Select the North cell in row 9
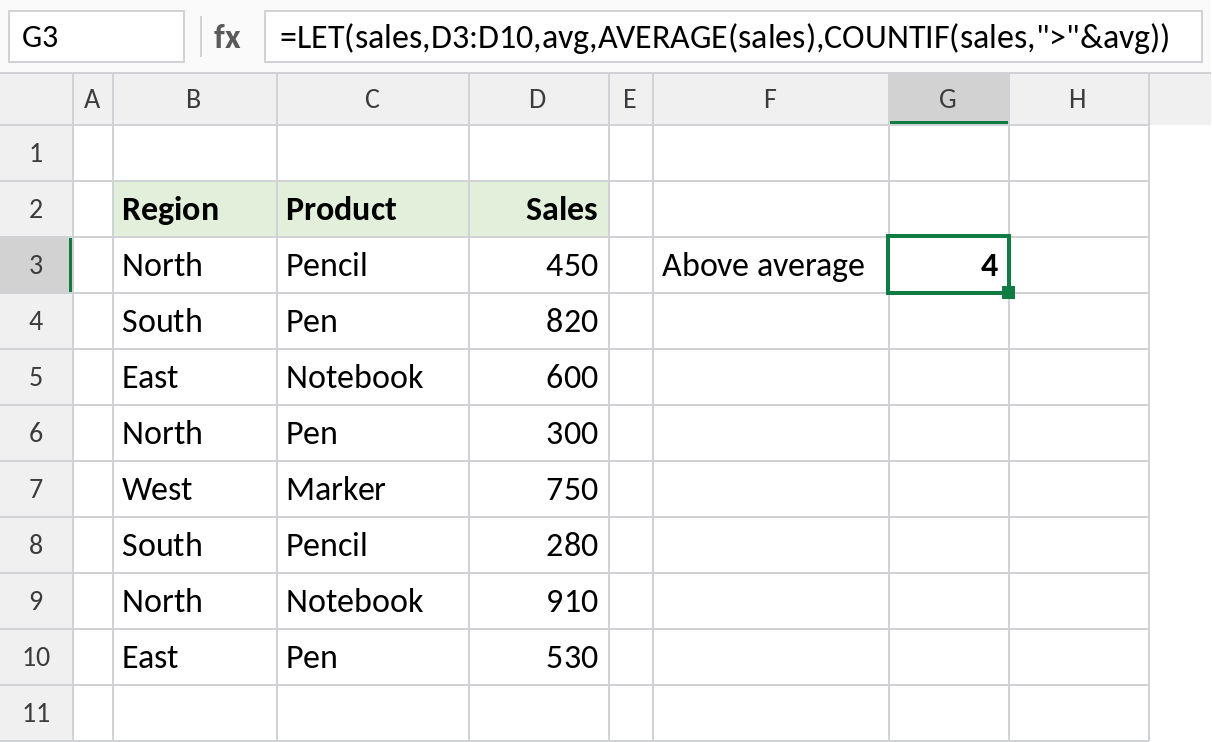Screen dimensions: 1212x742 click(195, 601)
